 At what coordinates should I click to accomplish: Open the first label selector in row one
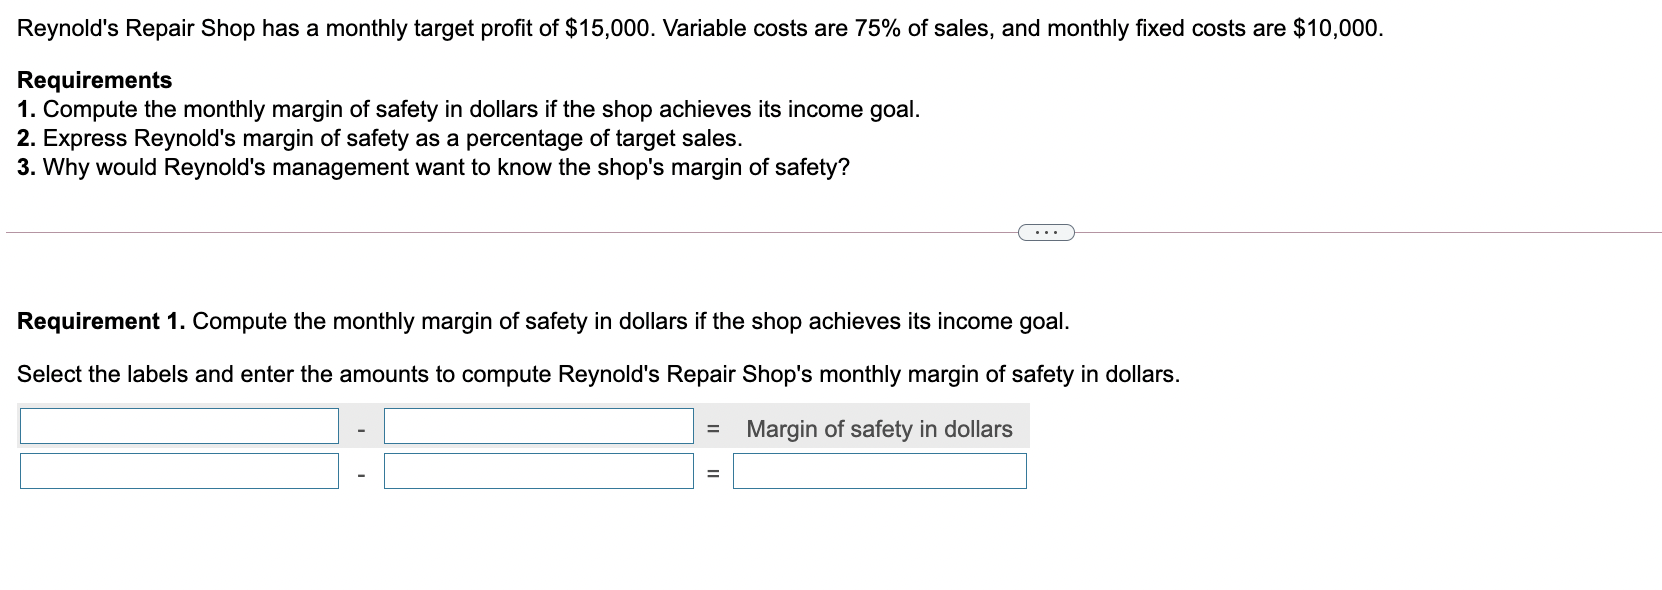coord(178,425)
